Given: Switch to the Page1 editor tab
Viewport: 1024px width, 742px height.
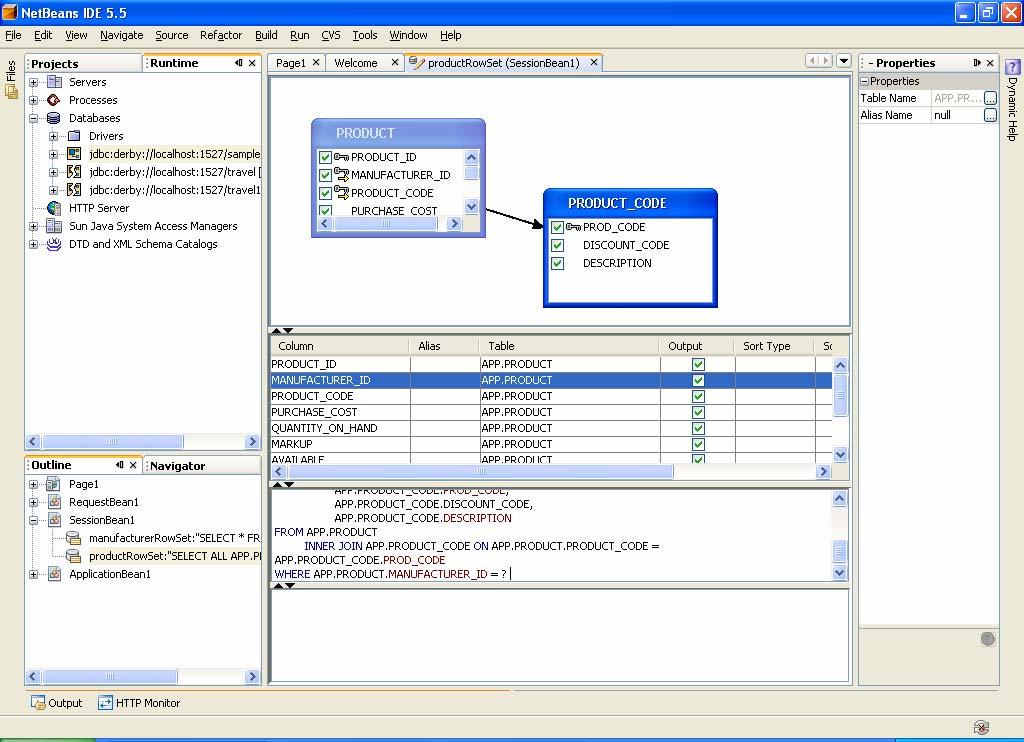Looking at the screenshot, I should coord(291,63).
